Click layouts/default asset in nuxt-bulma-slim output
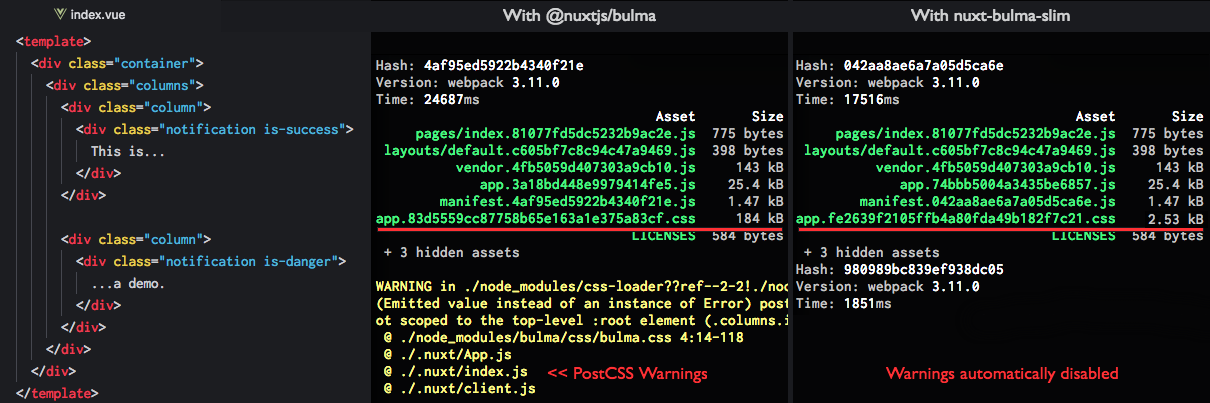 [x=959, y=150]
